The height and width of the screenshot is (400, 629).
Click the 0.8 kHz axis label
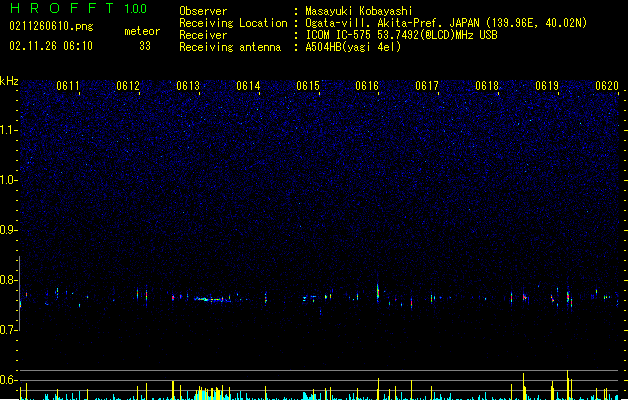point(8,280)
